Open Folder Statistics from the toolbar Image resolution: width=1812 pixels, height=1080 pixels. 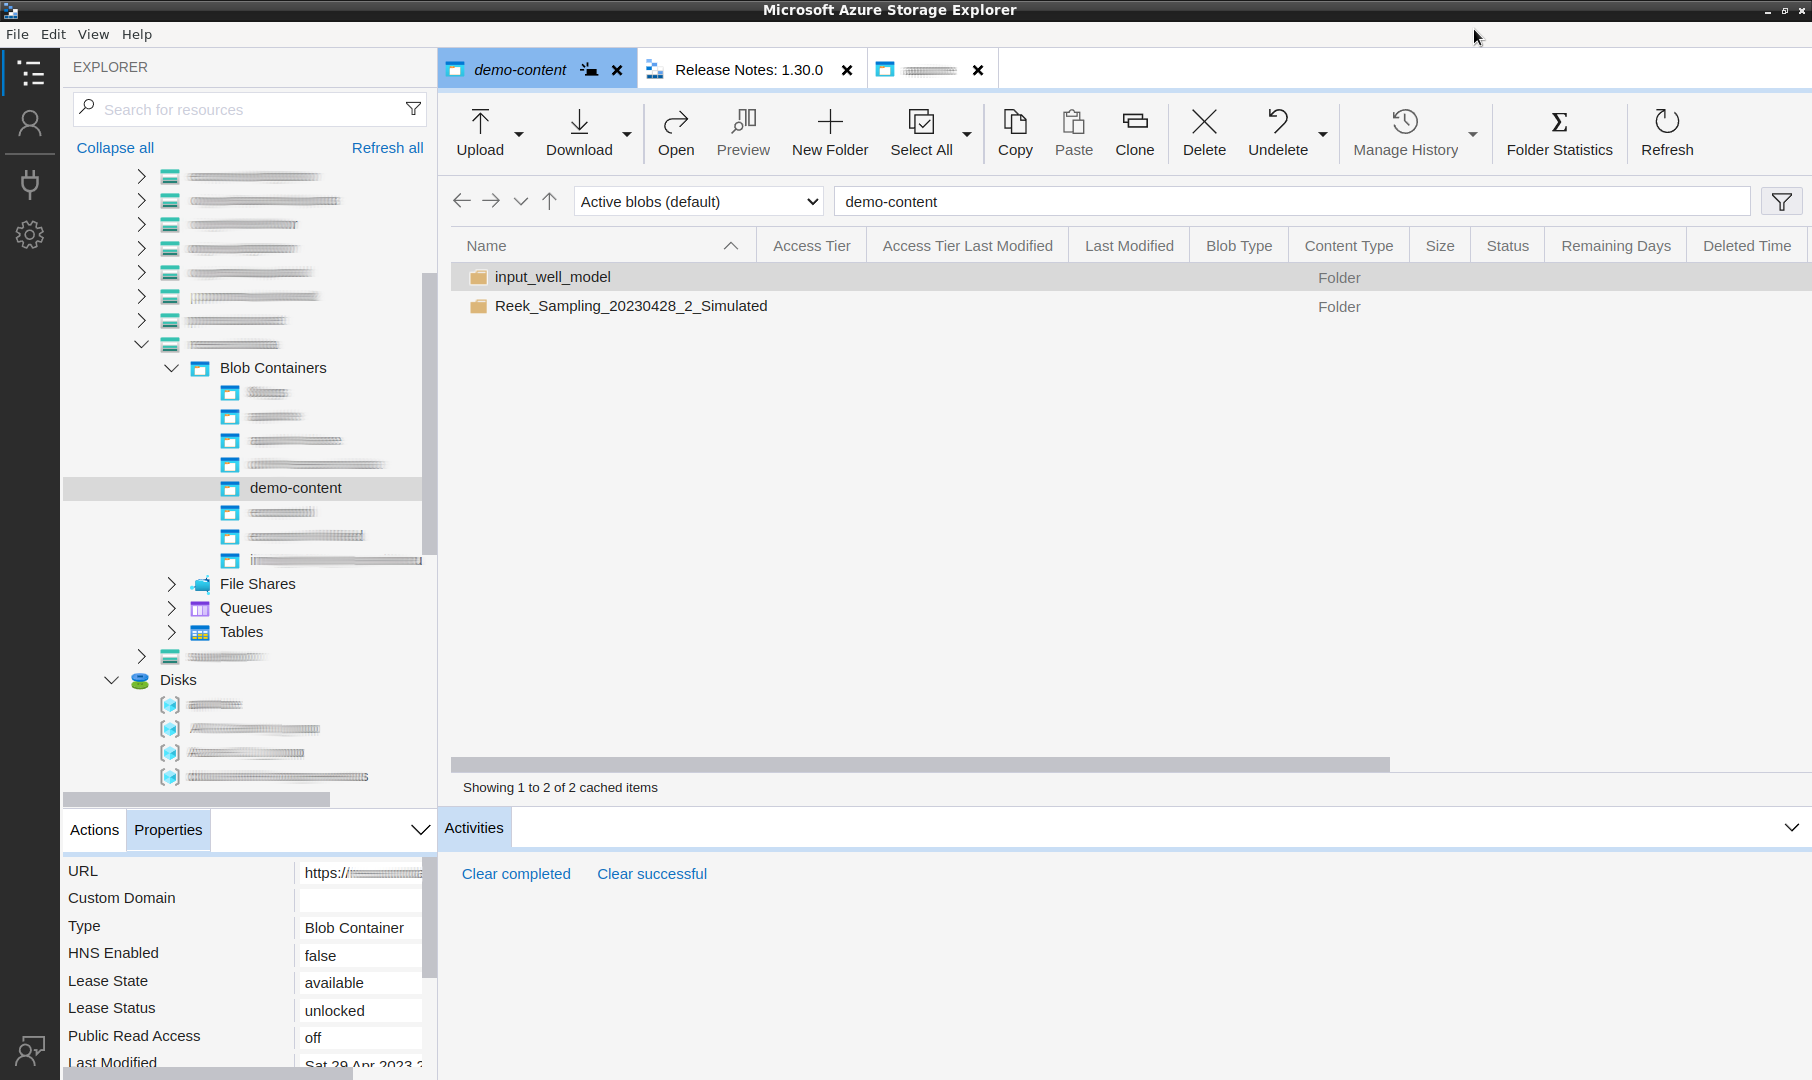point(1559,133)
